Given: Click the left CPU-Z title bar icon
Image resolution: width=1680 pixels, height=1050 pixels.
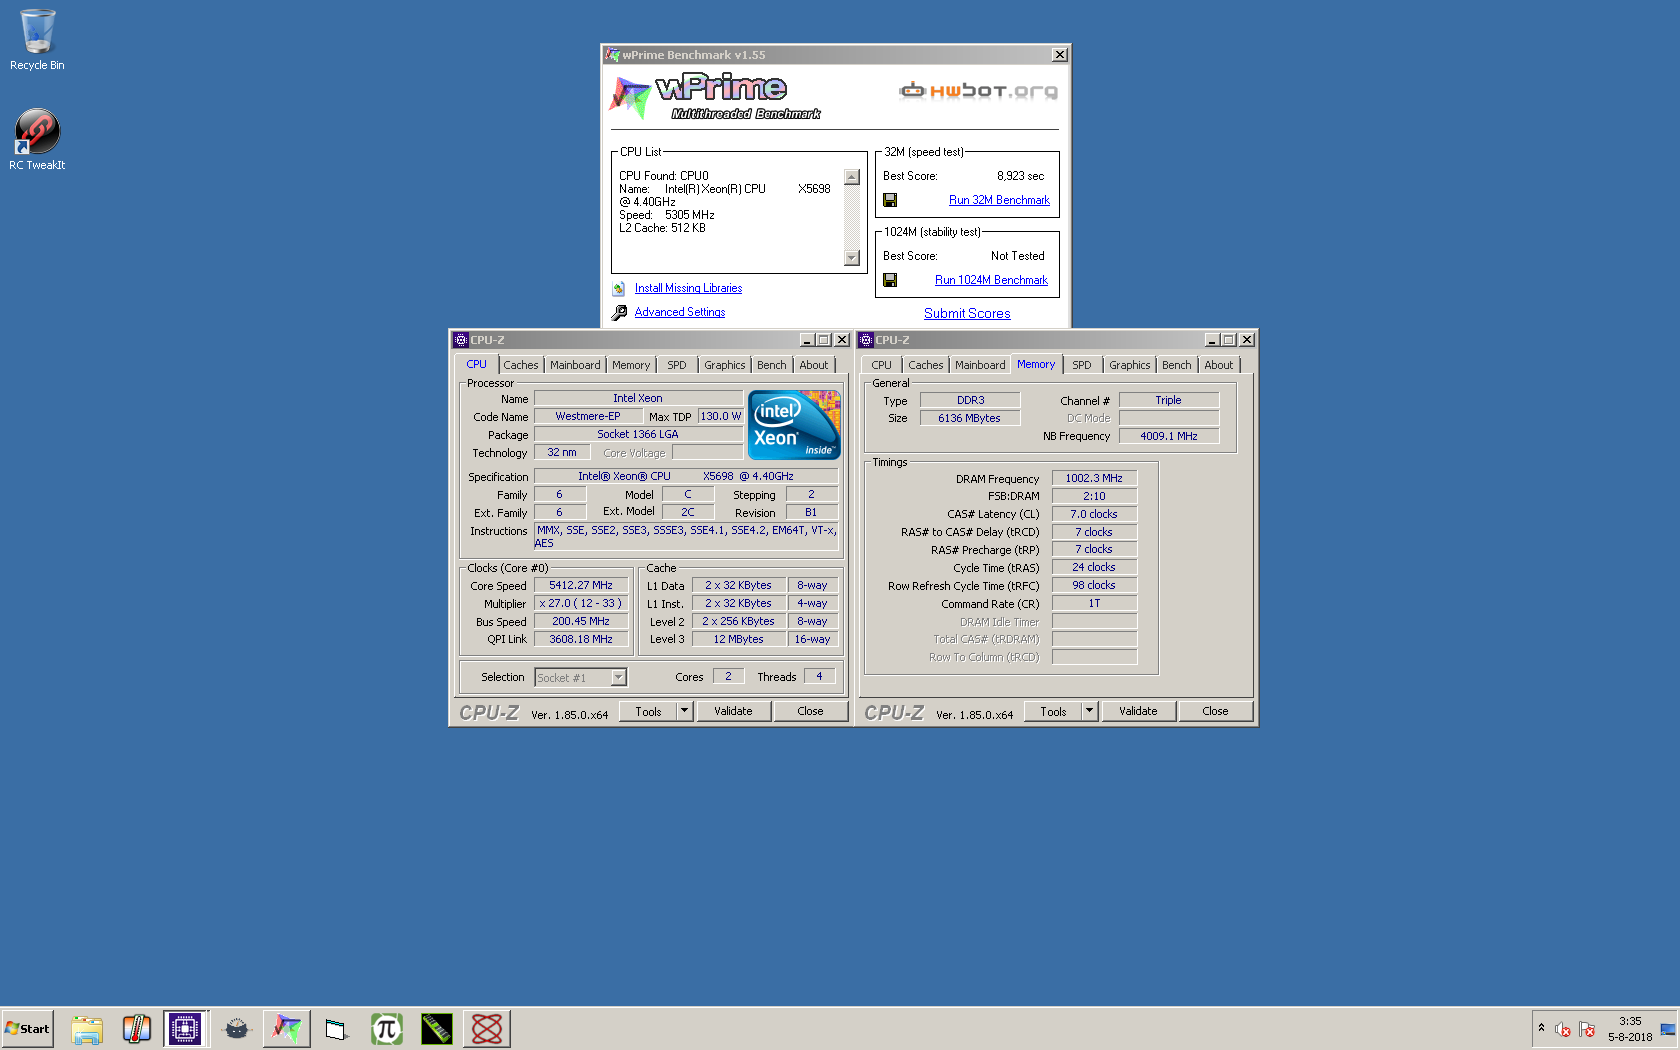Looking at the screenshot, I should click(x=461, y=340).
